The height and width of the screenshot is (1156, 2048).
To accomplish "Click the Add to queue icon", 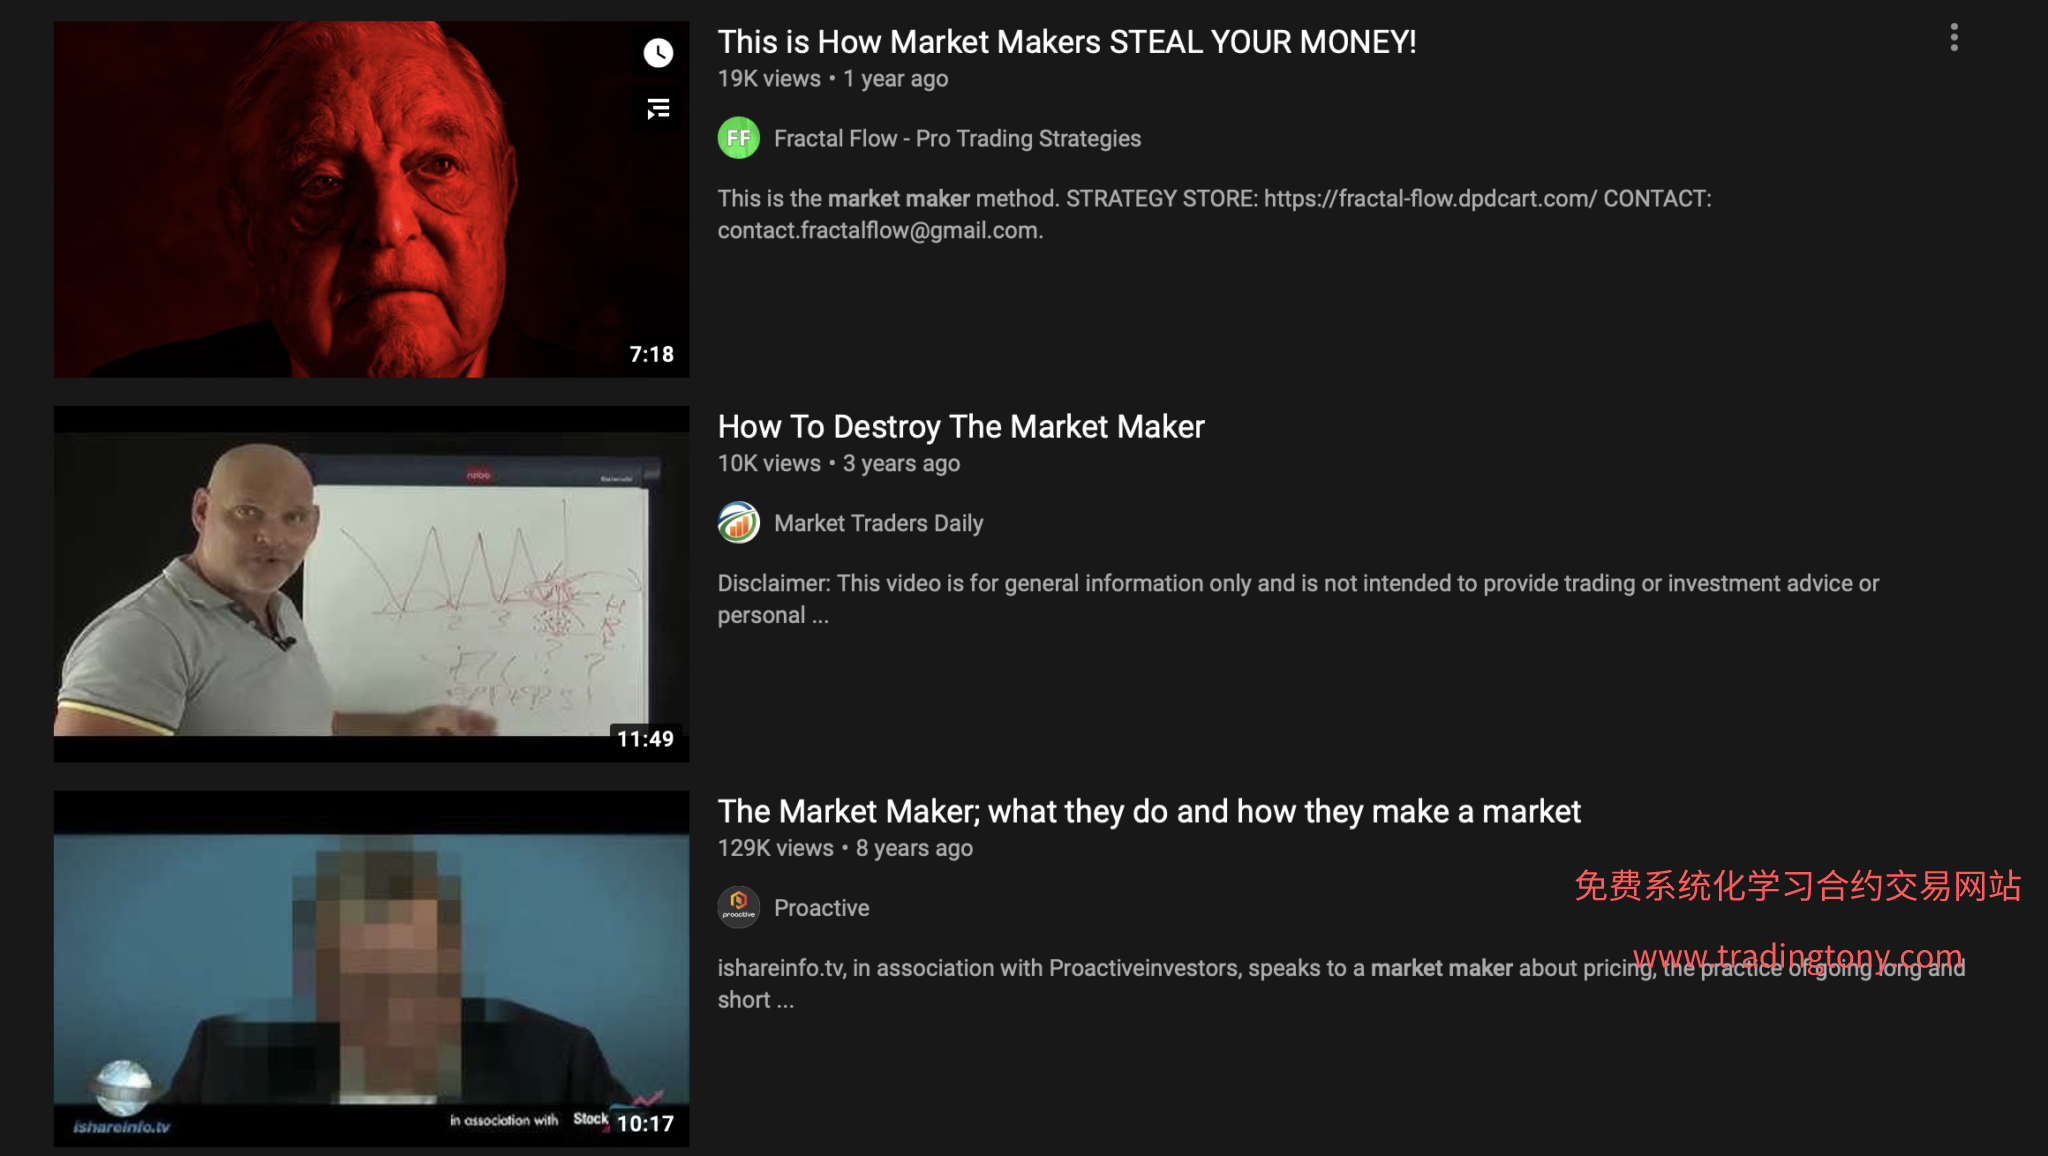I will 658,109.
